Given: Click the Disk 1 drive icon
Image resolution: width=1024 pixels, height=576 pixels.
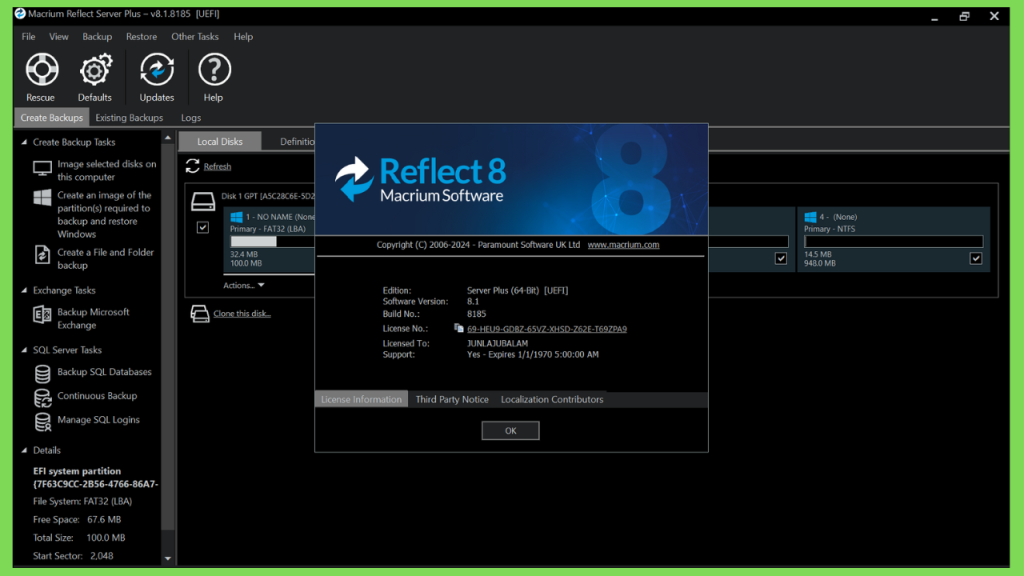Looking at the screenshot, I should pyautogui.click(x=203, y=201).
